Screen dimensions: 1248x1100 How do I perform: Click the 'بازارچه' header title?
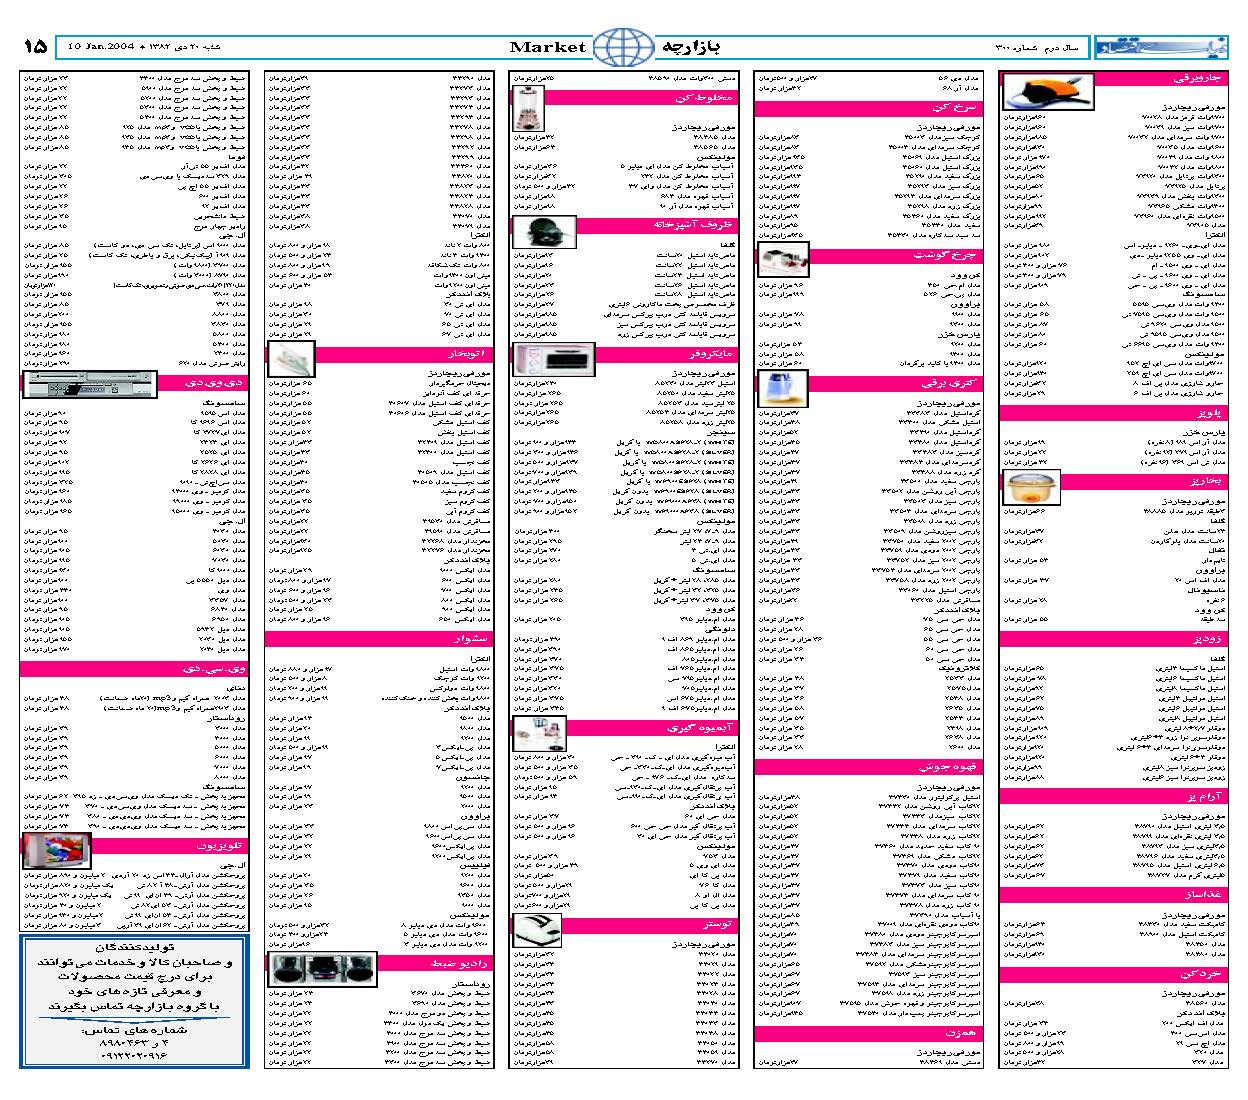click(x=690, y=47)
